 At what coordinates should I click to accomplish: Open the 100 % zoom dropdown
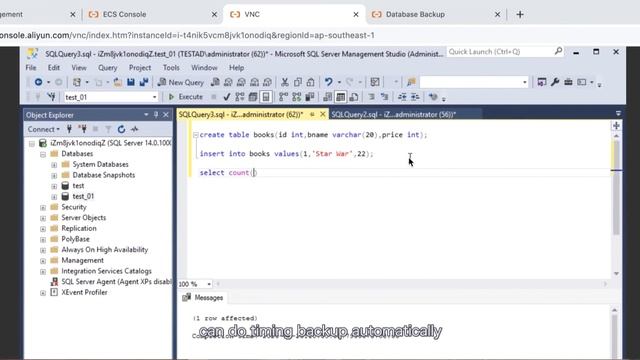click(x=209, y=284)
